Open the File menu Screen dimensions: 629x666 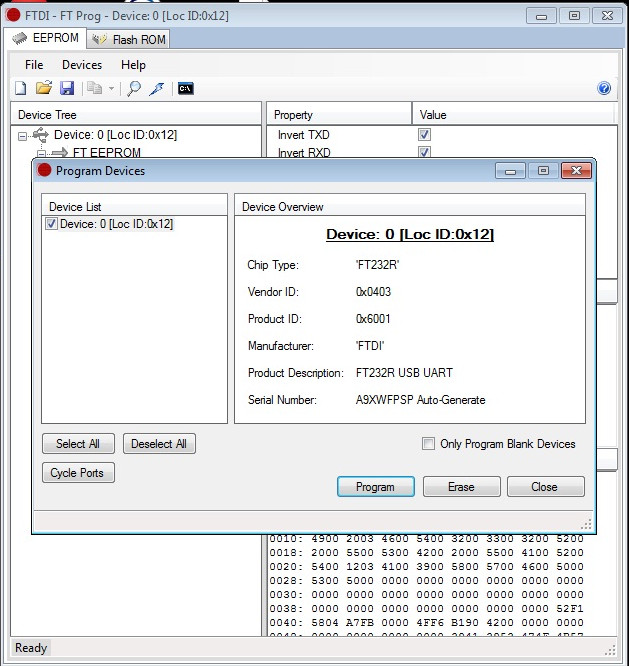[34, 65]
